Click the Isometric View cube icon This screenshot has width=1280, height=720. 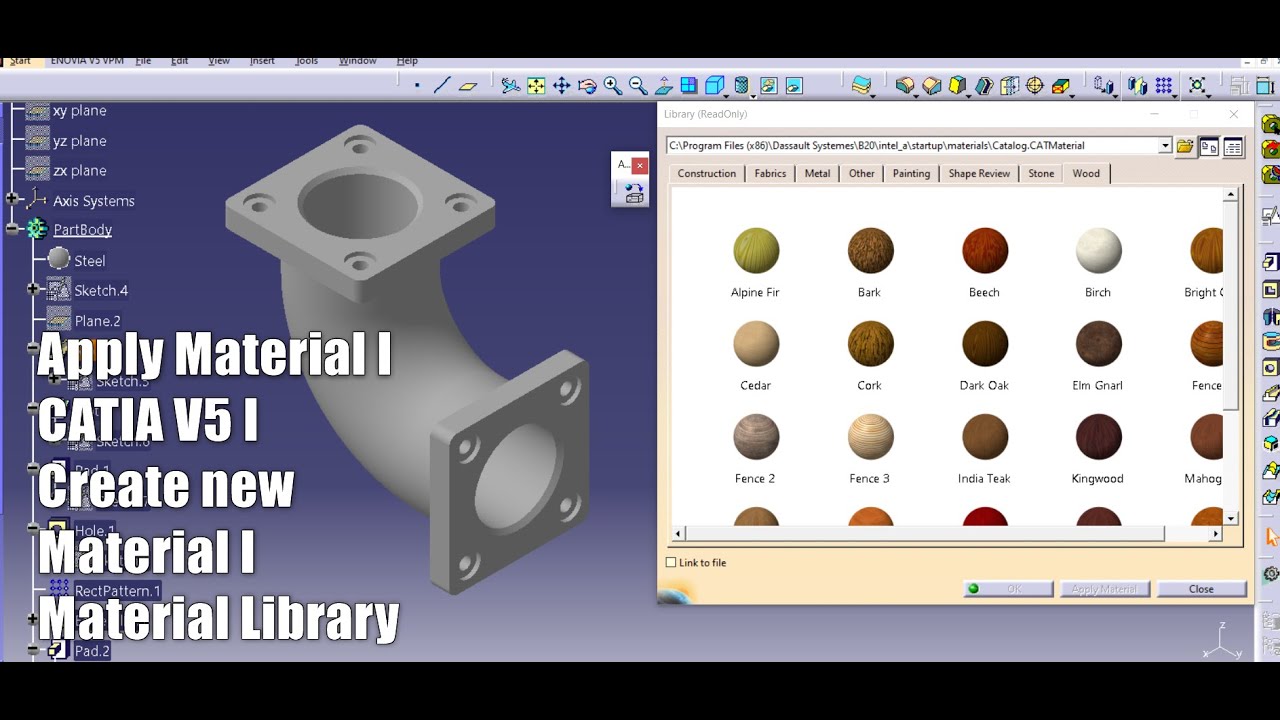point(715,86)
